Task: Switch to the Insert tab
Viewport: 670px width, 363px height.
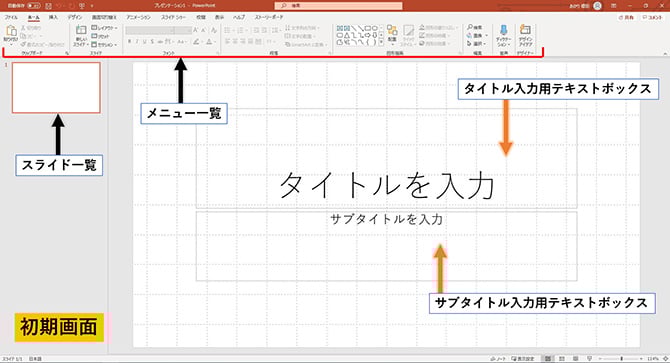Action: point(53,17)
